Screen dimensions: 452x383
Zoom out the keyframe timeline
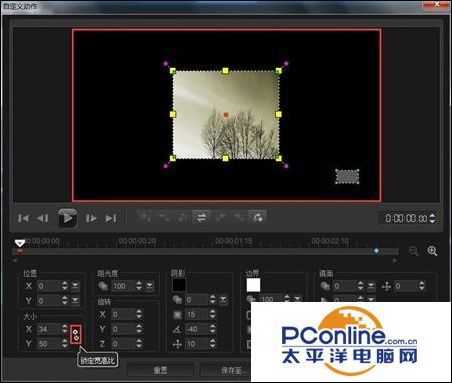(x=413, y=251)
